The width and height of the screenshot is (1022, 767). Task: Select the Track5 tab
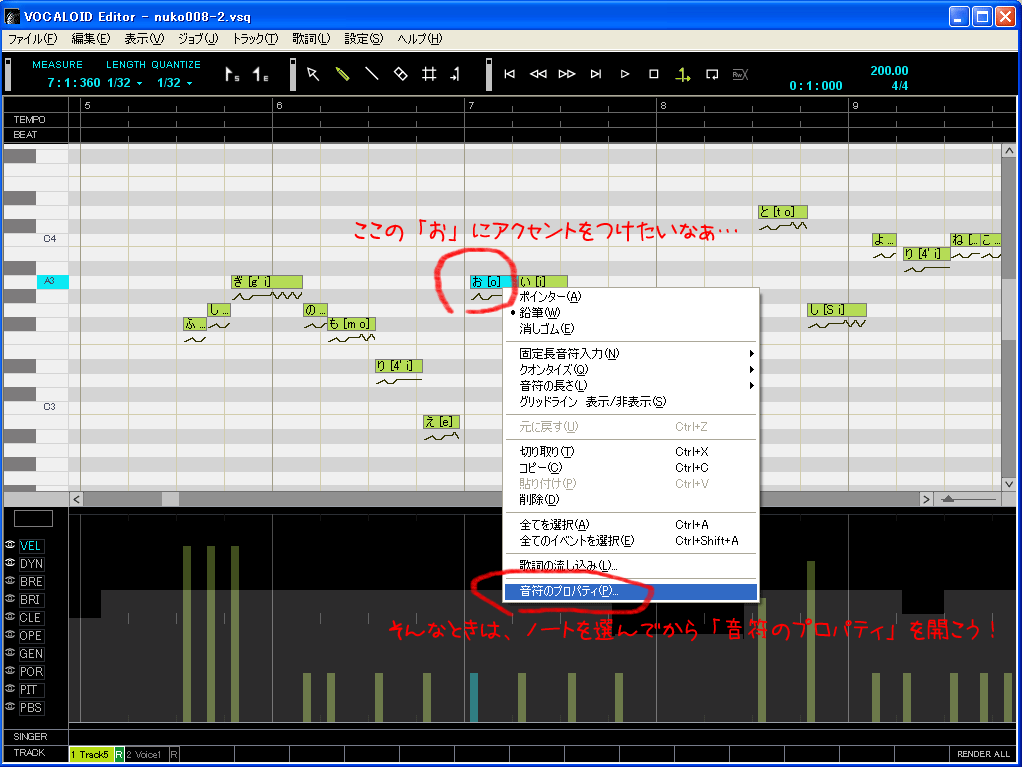tap(91, 754)
